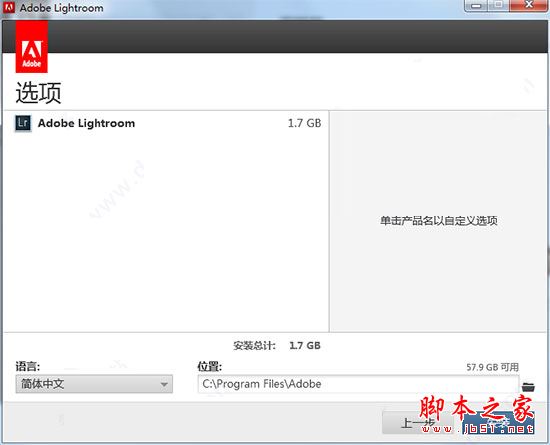Click the 1.7 GB size beside Lightroom
Viewport: 550px width, 445px height.
coord(304,123)
